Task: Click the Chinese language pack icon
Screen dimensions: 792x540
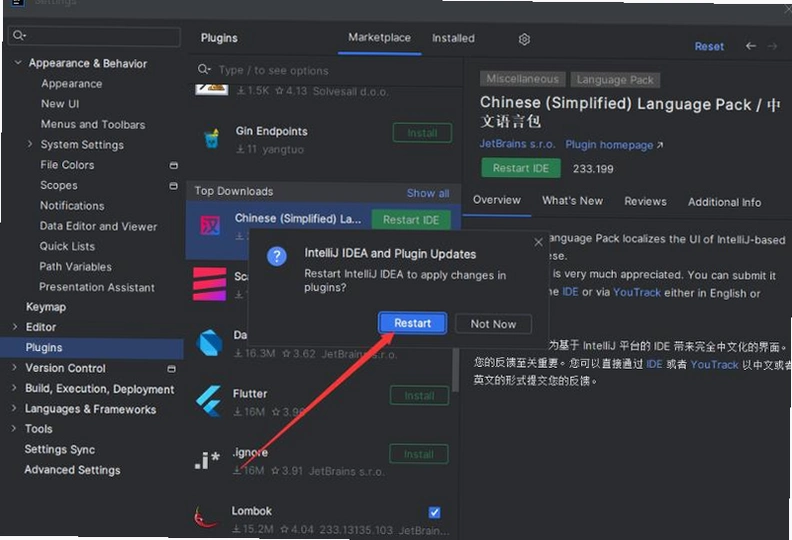Action: click(210, 225)
